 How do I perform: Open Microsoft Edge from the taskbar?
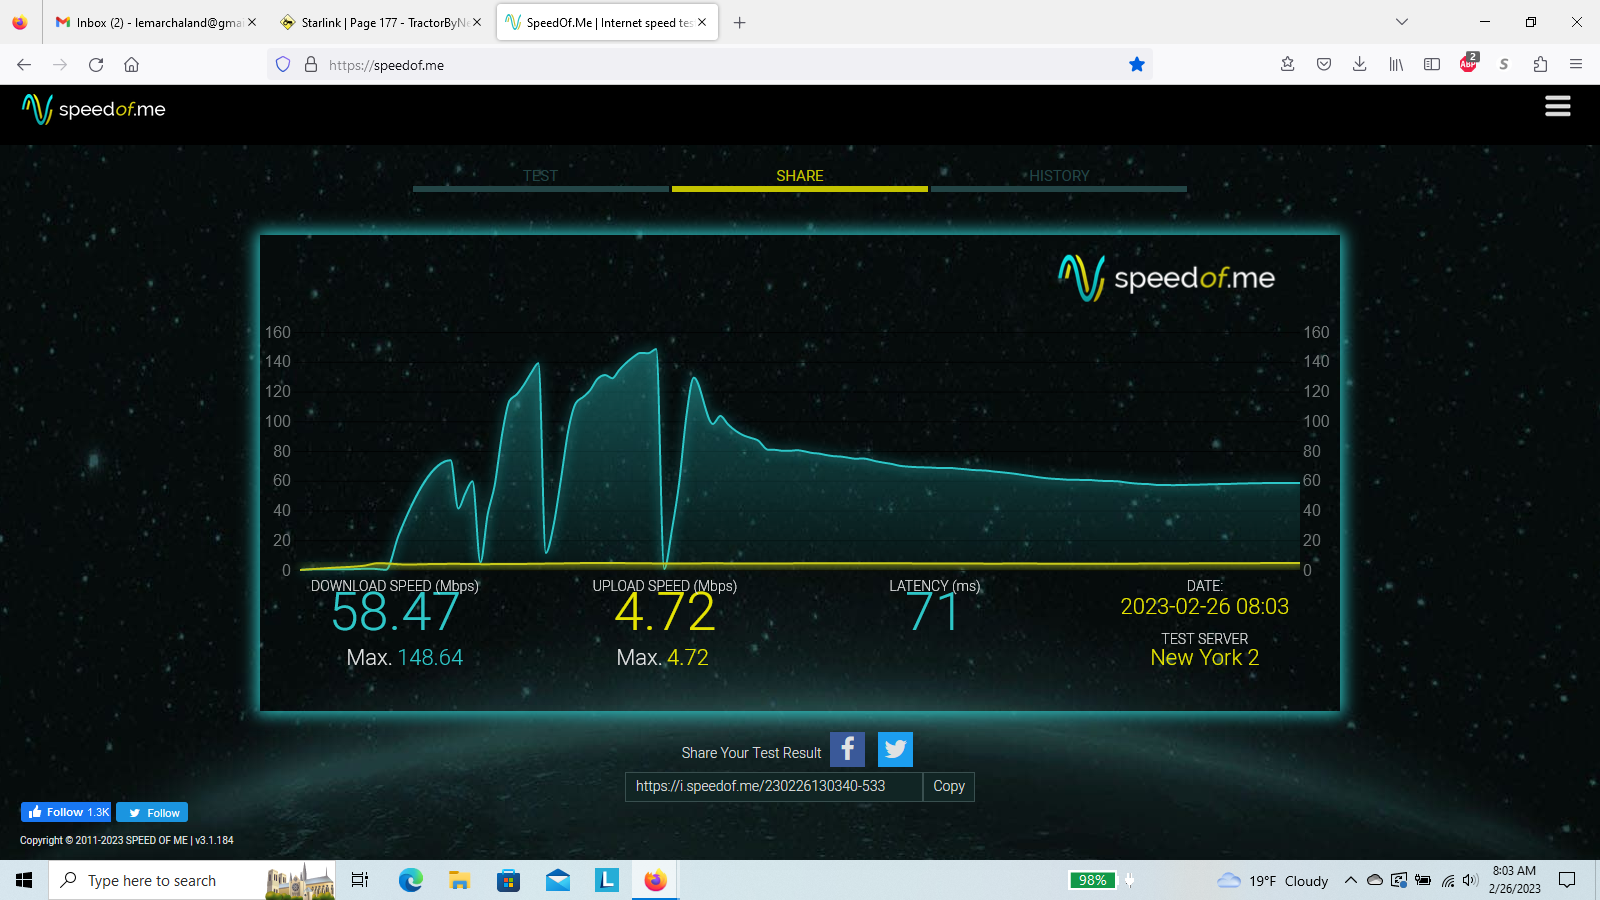[410, 880]
